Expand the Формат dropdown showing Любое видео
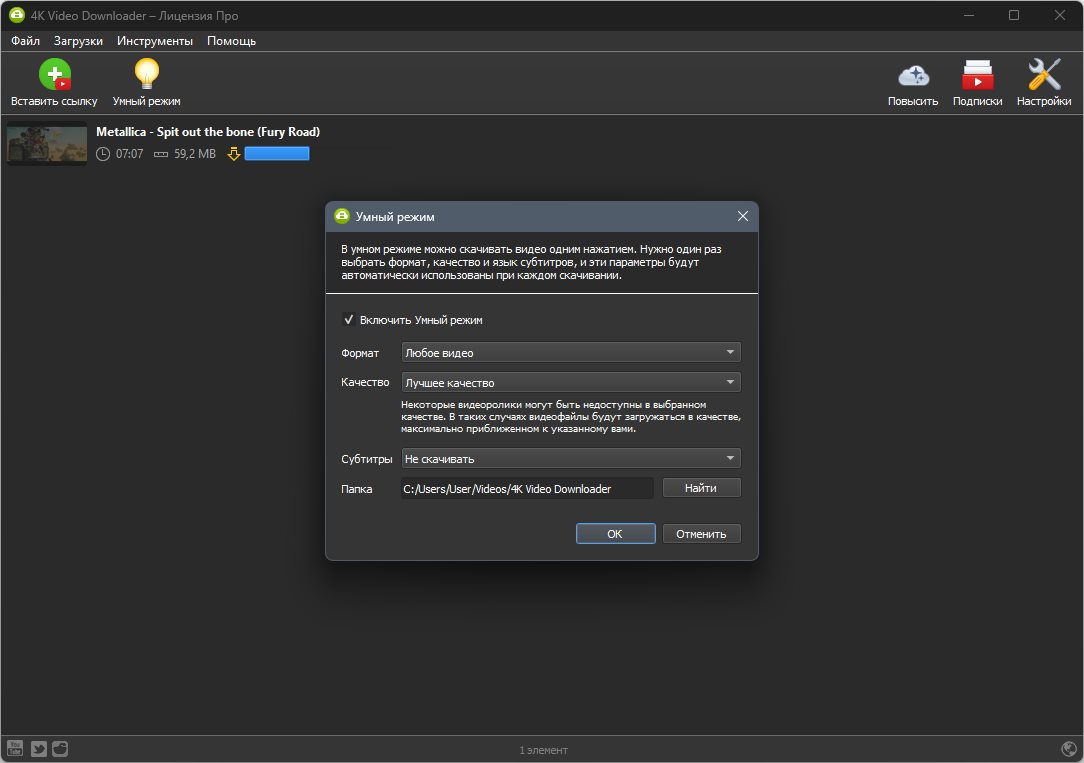 [571, 352]
